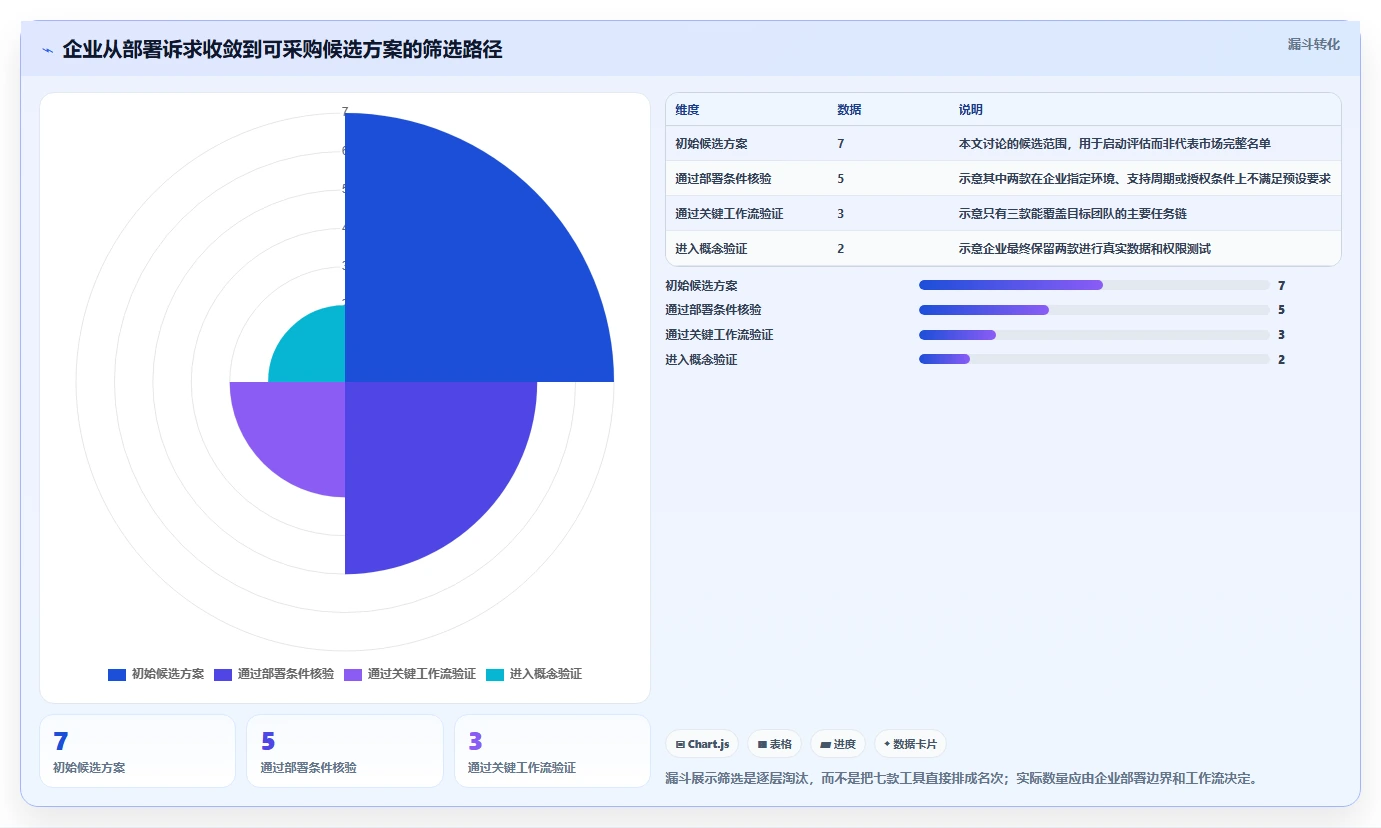Toggle the 初始候选方案 legend color box
1381x828 pixels.
point(117,674)
